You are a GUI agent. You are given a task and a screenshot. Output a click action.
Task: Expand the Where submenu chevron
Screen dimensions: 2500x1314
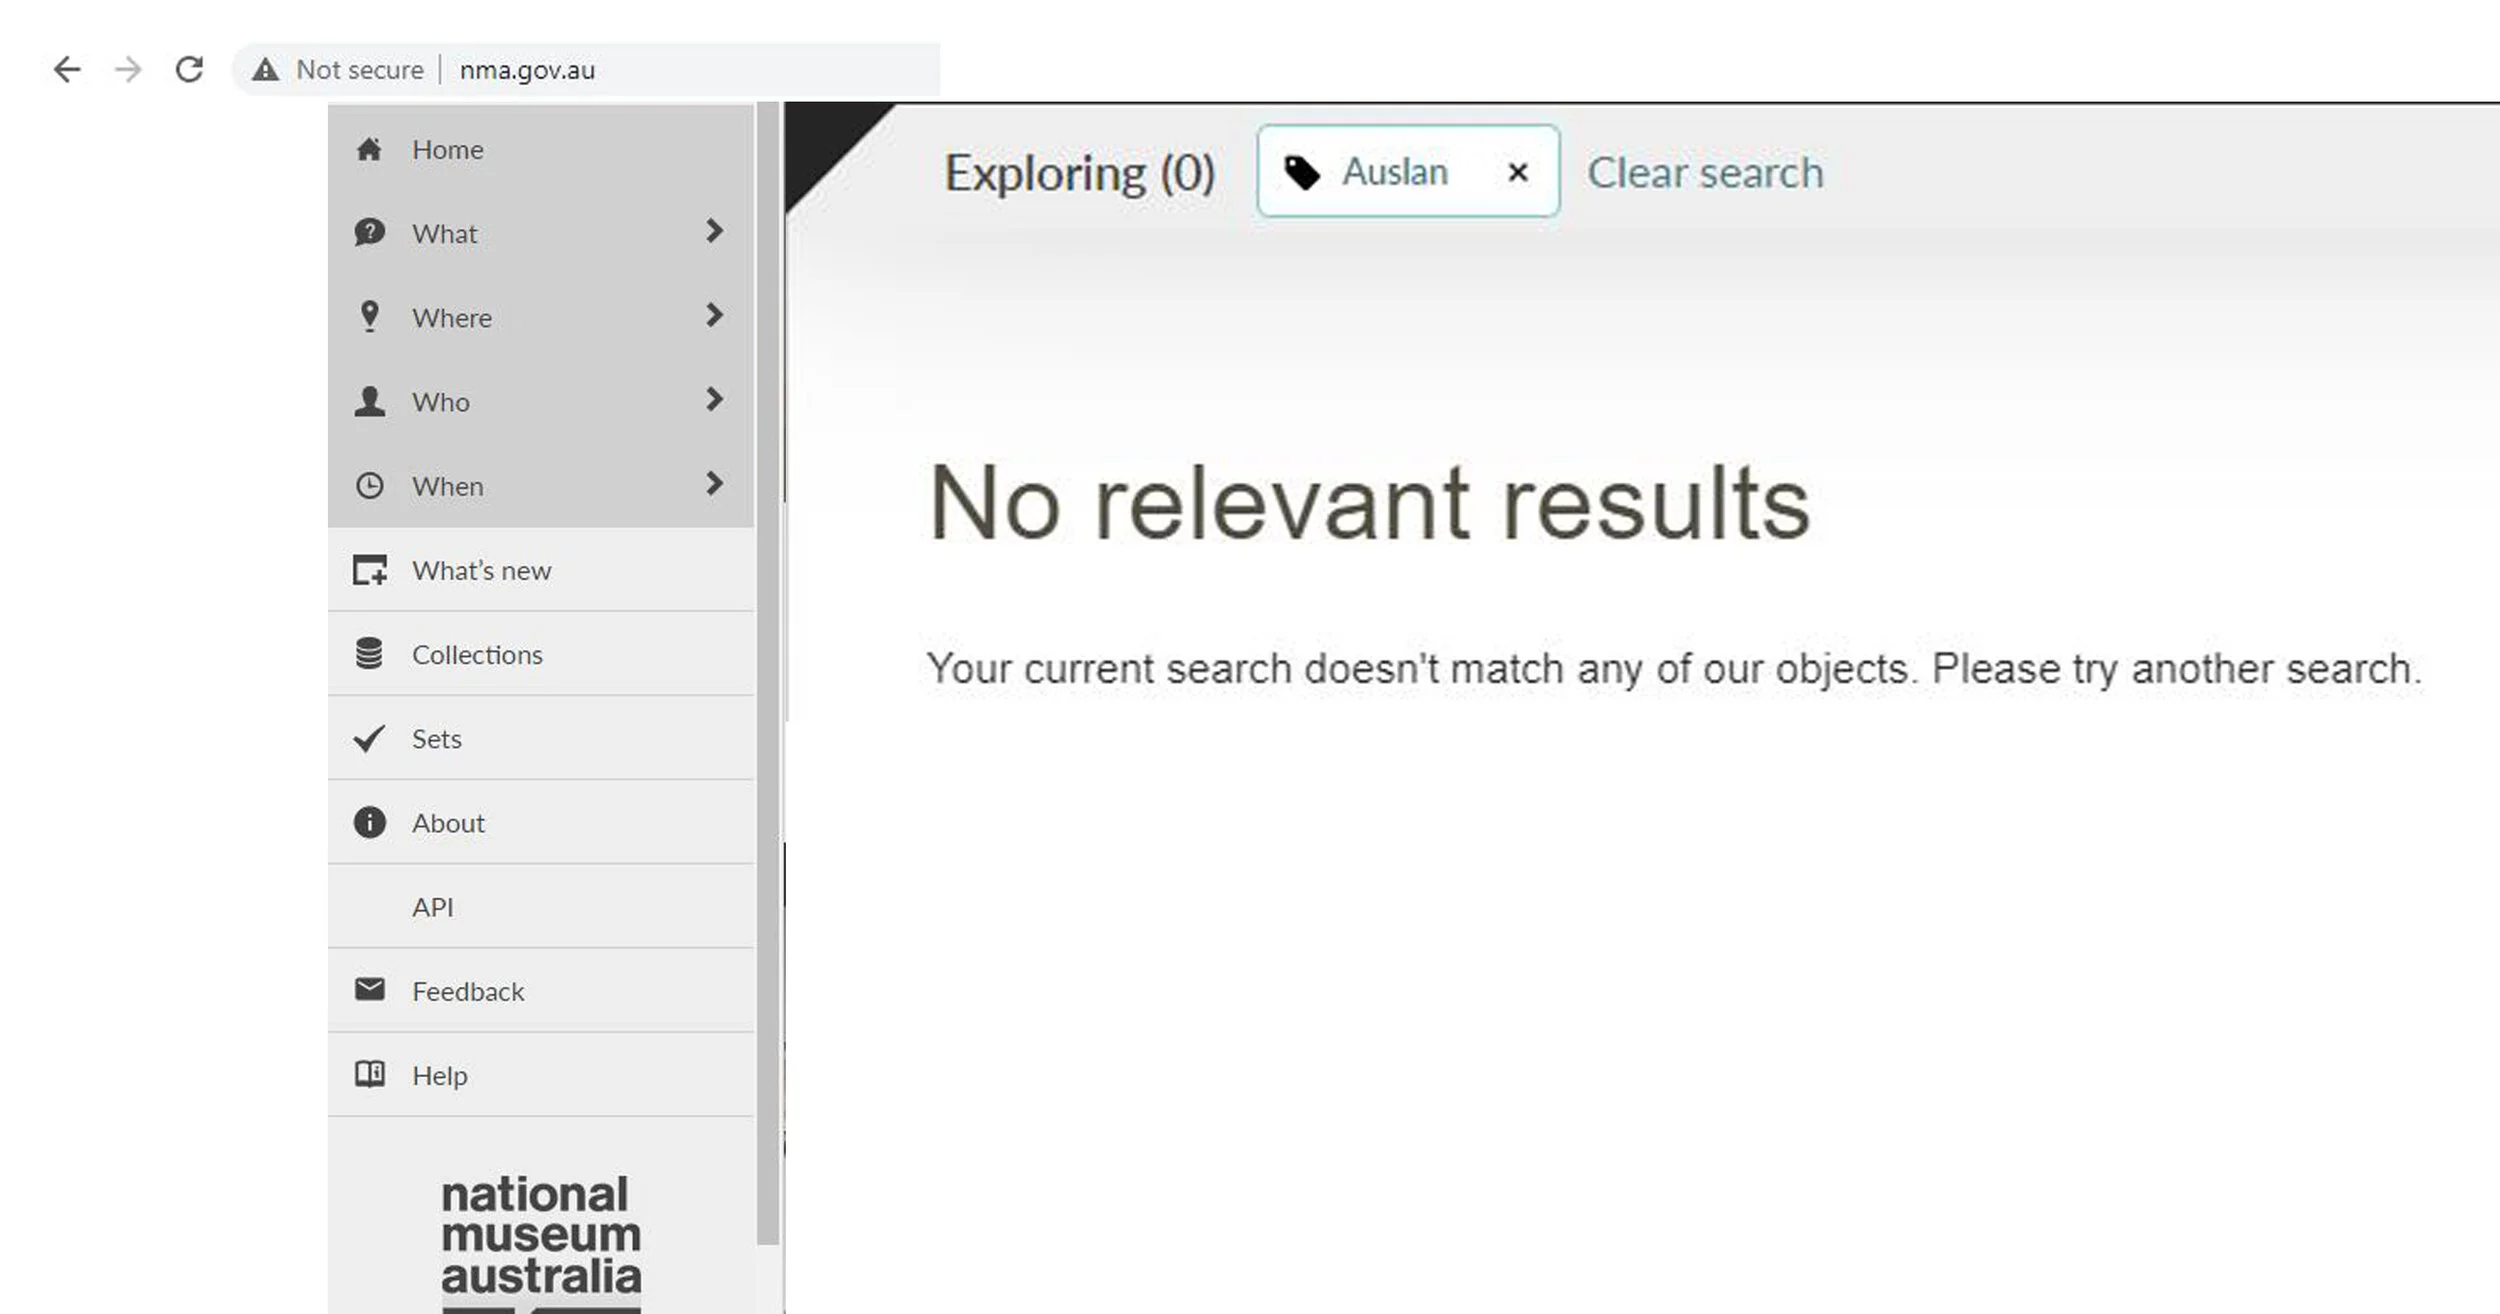coord(713,315)
